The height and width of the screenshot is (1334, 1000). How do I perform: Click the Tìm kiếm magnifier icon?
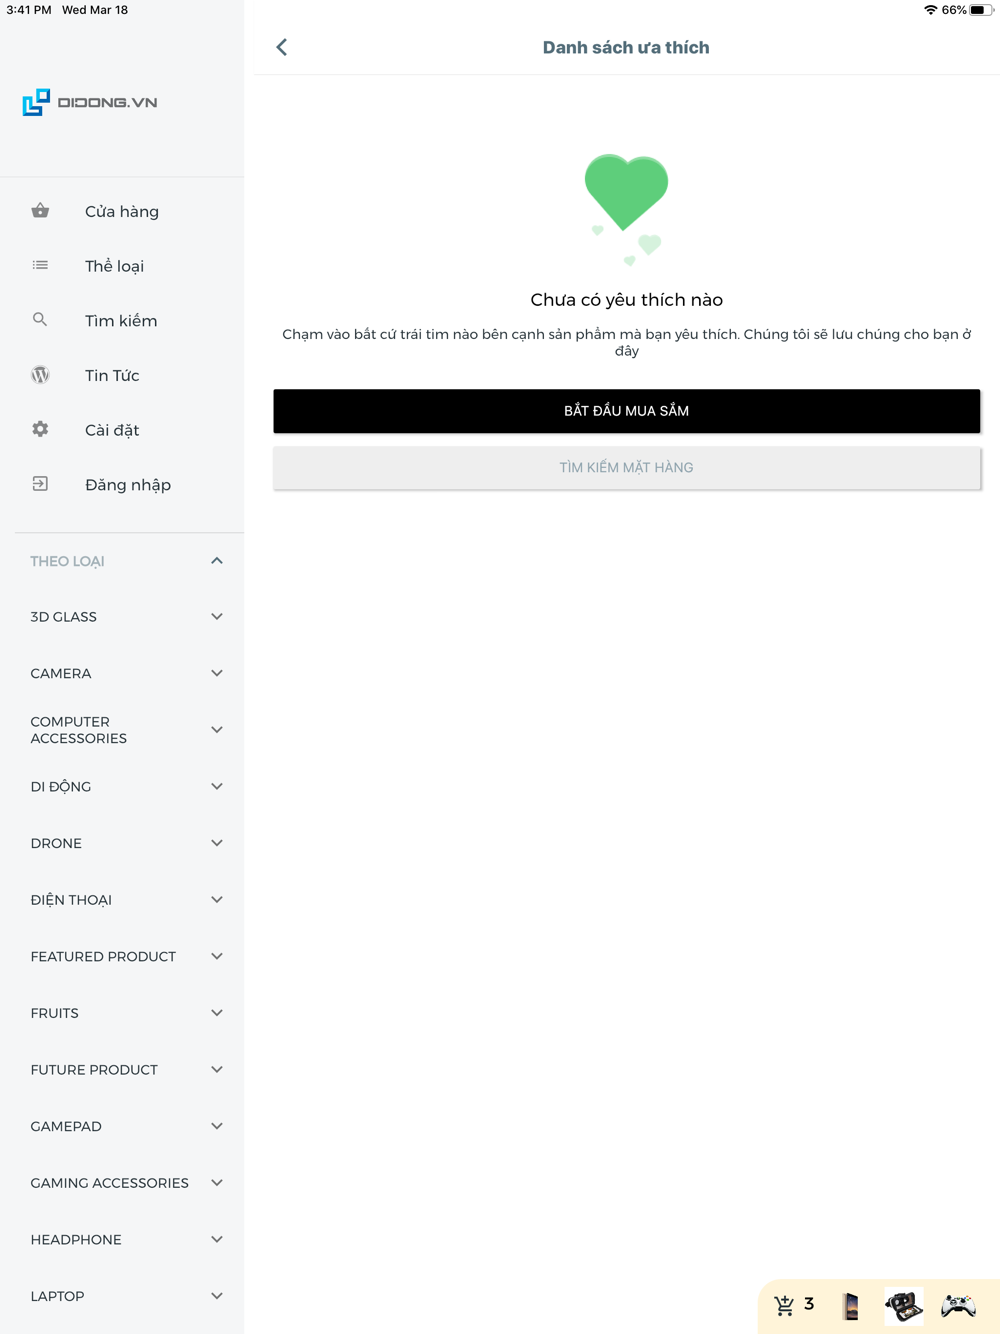tap(40, 320)
